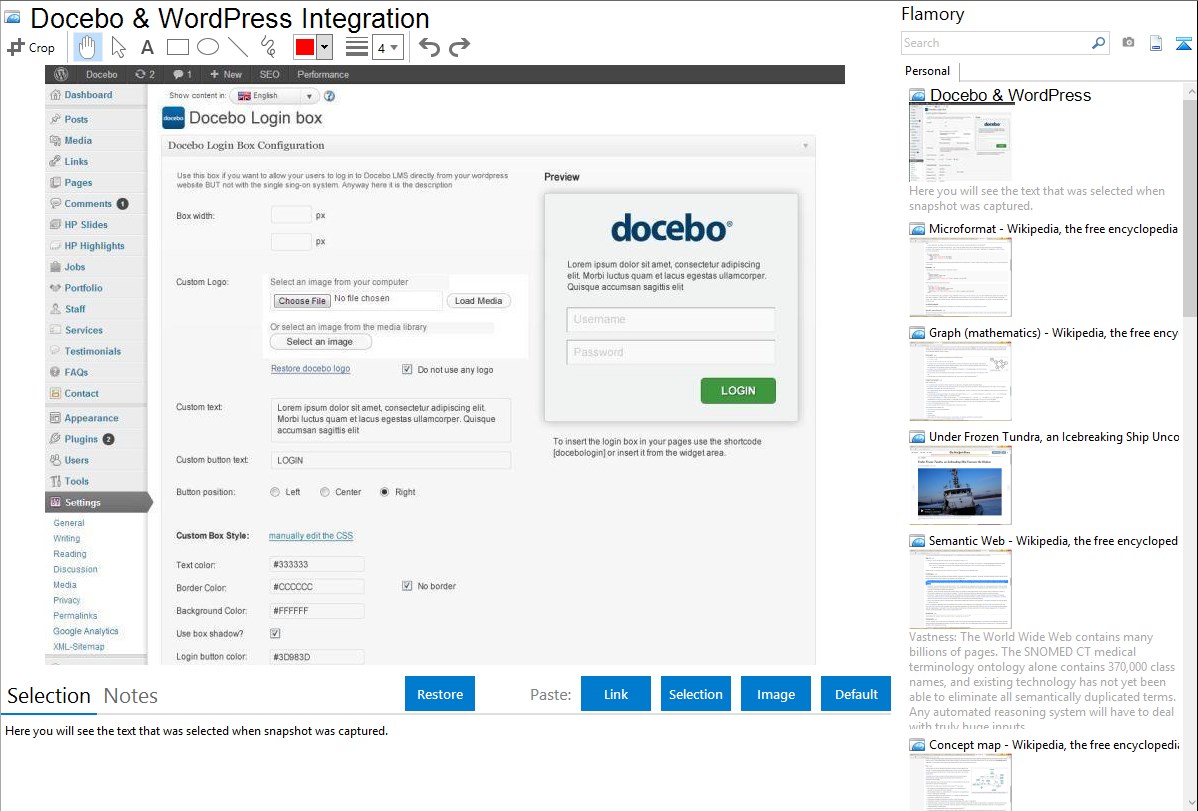This screenshot has height=811, width=1198.
Task: Select the freehand scribble tool
Action: click(x=267, y=47)
